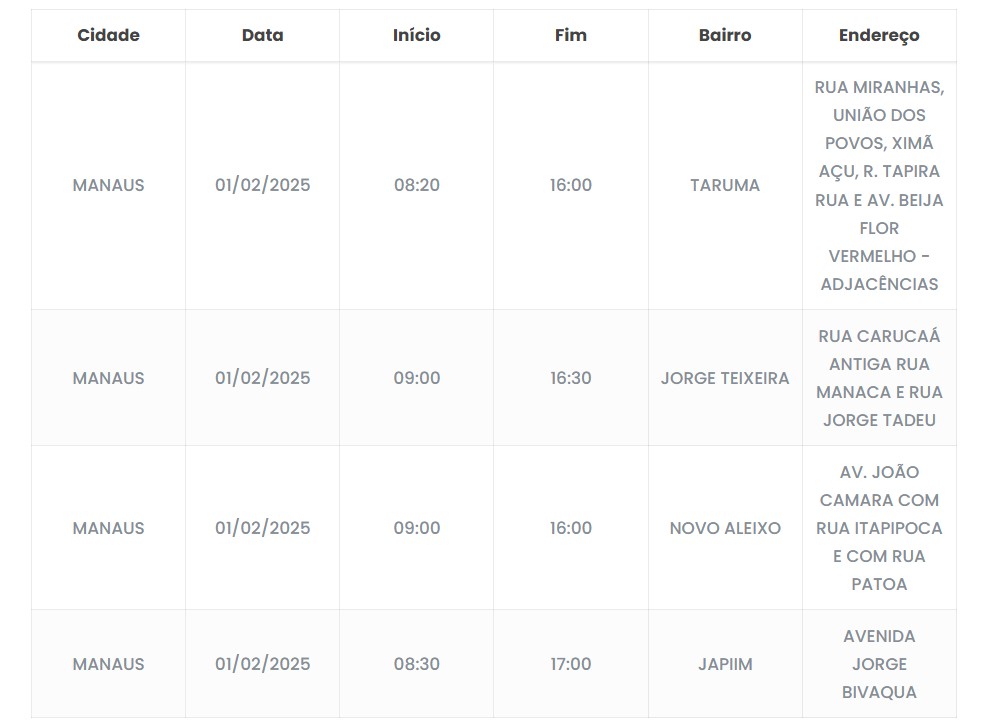Select the 16:30 end time cell

[571, 378]
